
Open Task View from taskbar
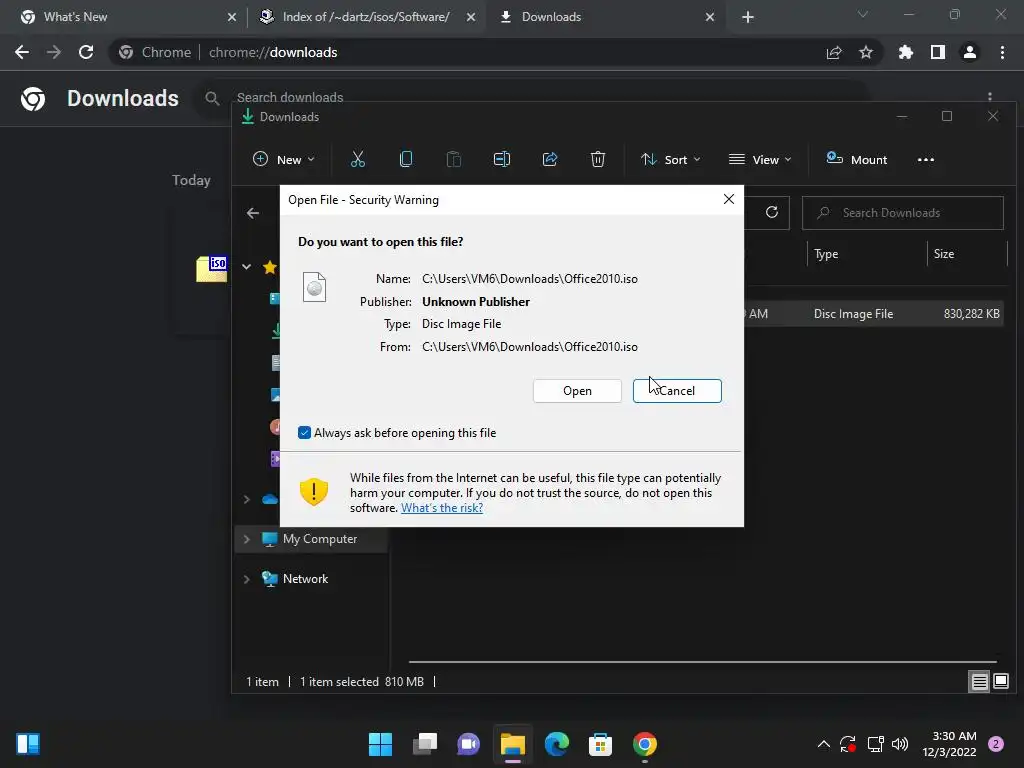[x=424, y=744]
